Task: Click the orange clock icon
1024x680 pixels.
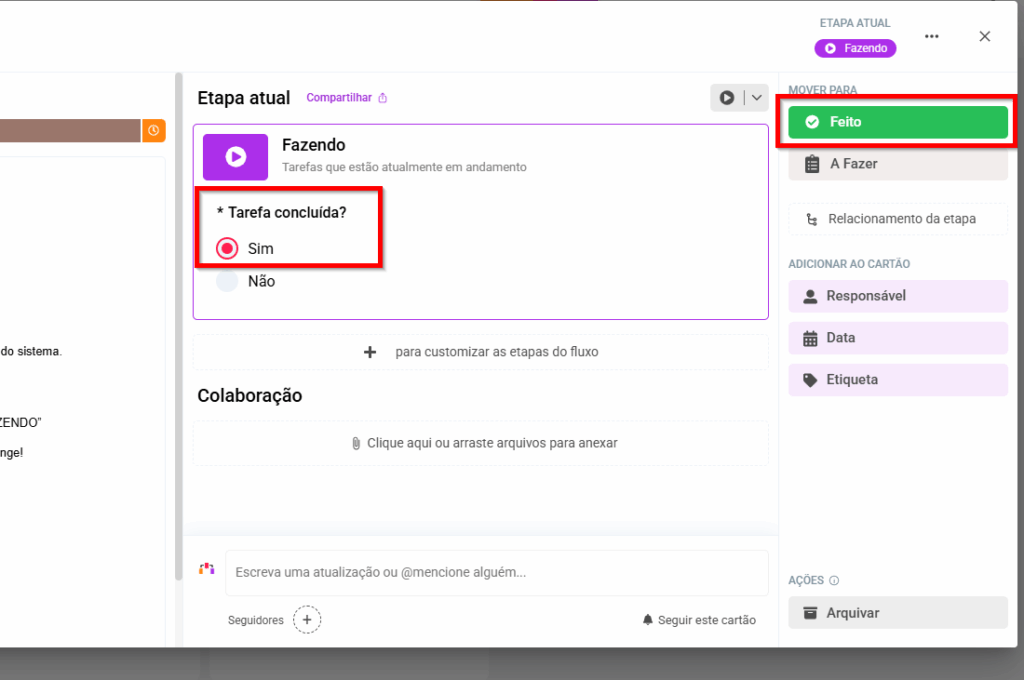Action: 153,130
